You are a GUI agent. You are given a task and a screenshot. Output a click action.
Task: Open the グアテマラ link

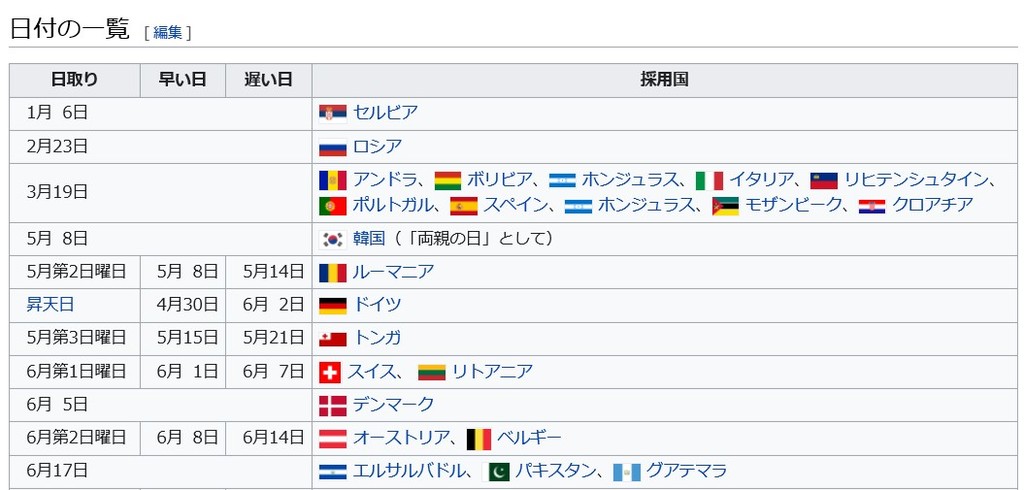[686, 470]
